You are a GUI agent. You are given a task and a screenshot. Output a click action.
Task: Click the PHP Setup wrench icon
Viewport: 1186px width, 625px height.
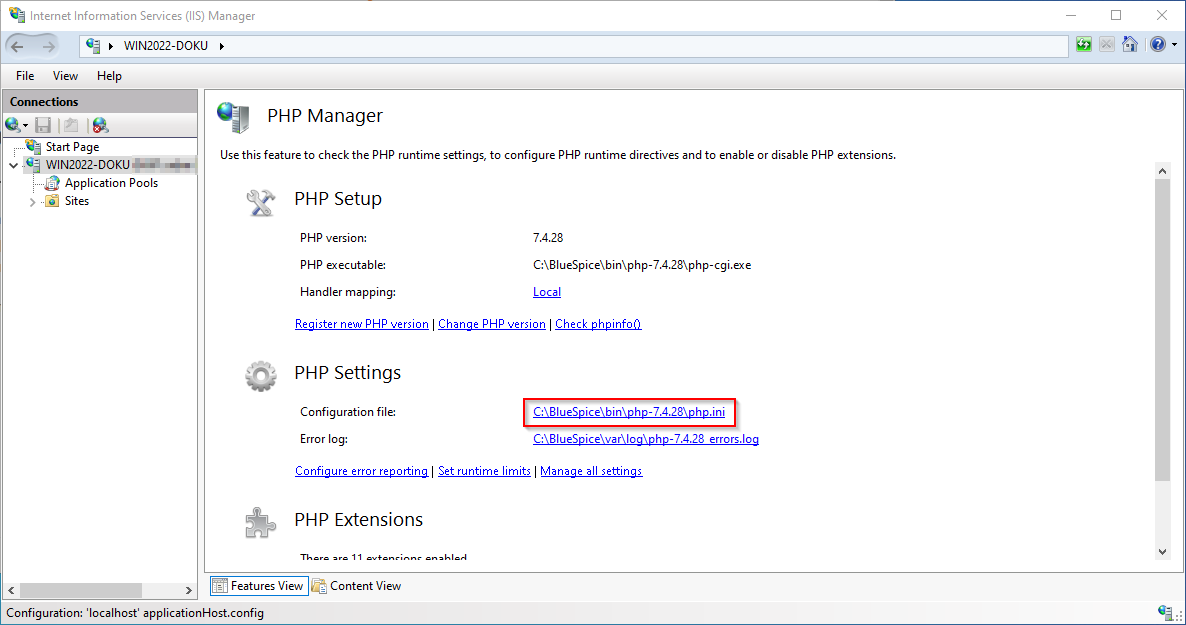[x=260, y=202]
